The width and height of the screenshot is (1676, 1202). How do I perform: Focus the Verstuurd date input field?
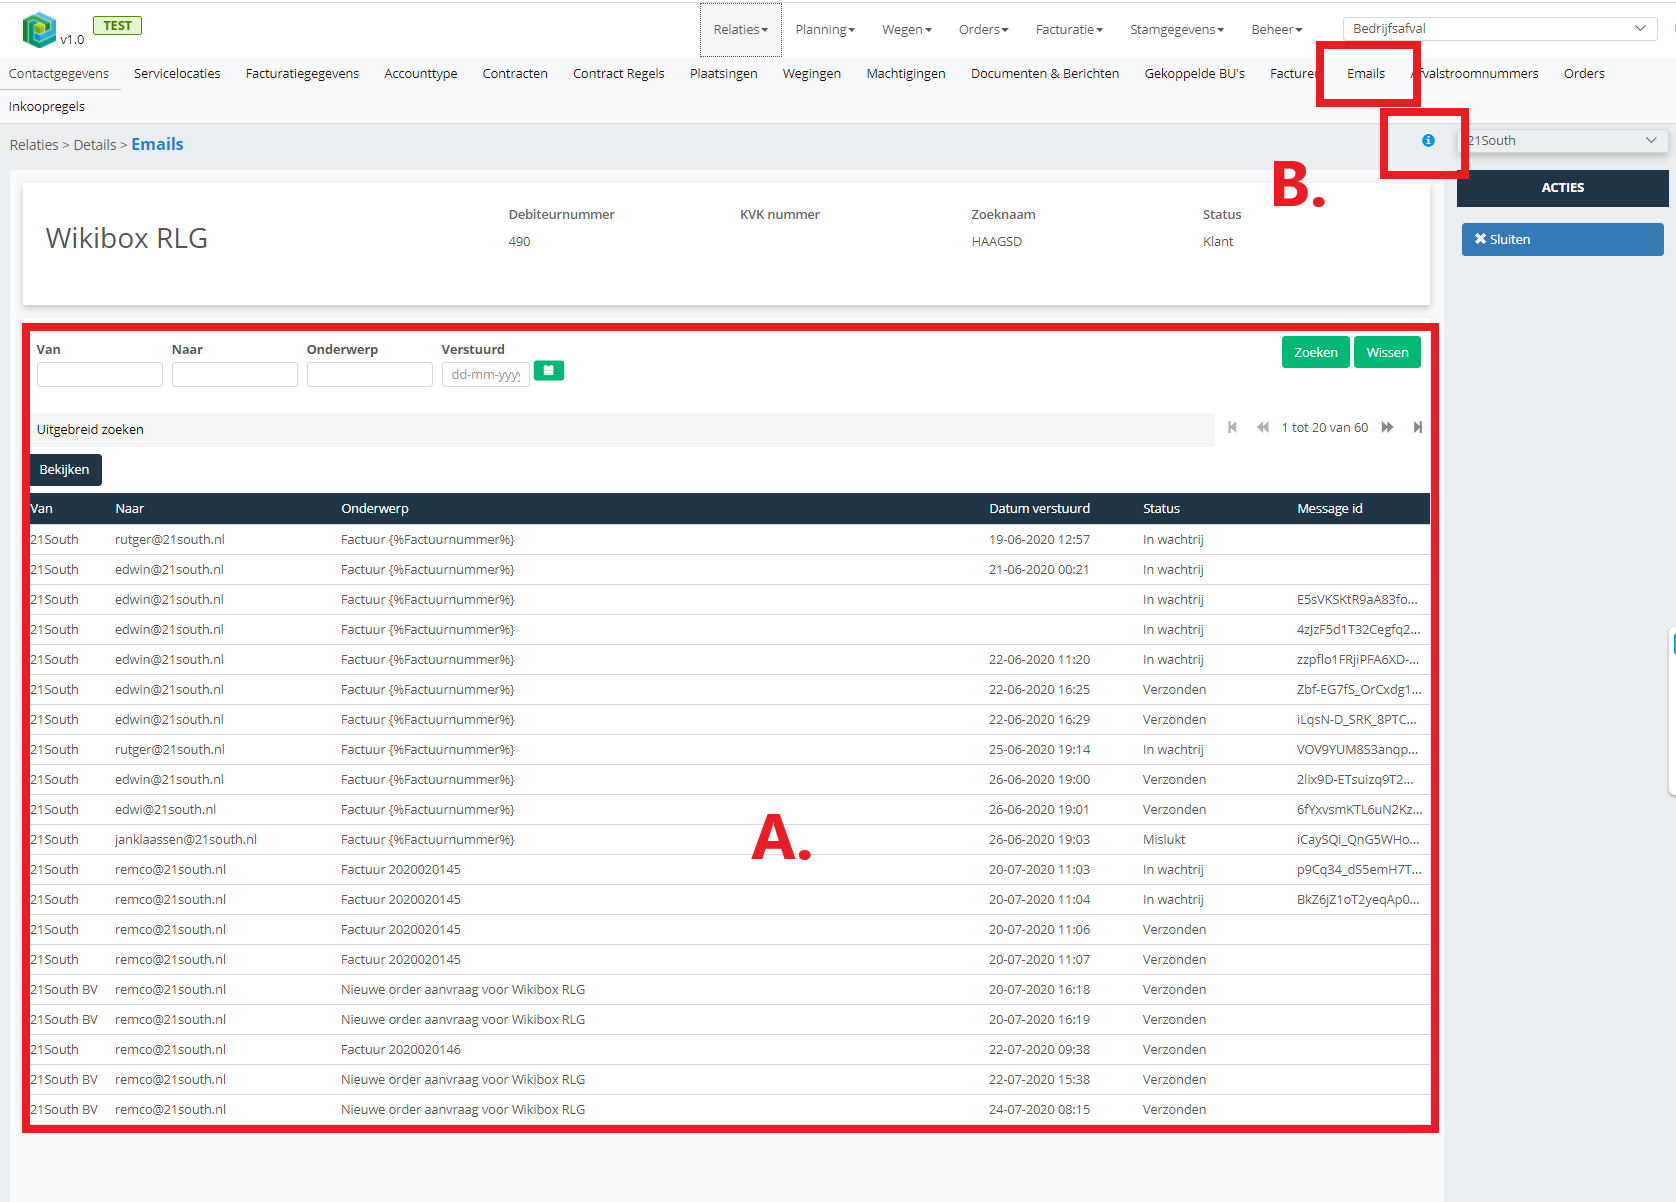(486, 375)
